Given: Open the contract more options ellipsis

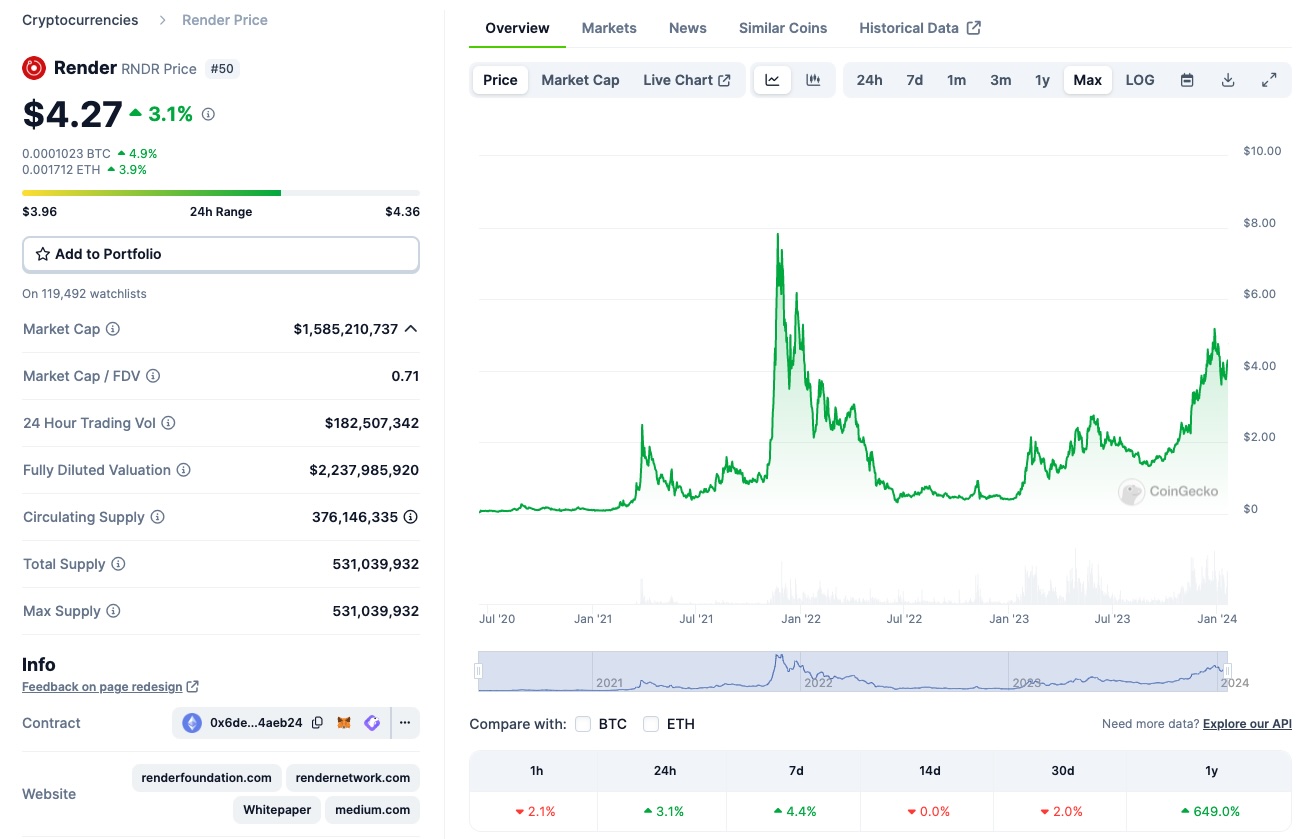Looking at the screenshot, I should tap(405, 723).
